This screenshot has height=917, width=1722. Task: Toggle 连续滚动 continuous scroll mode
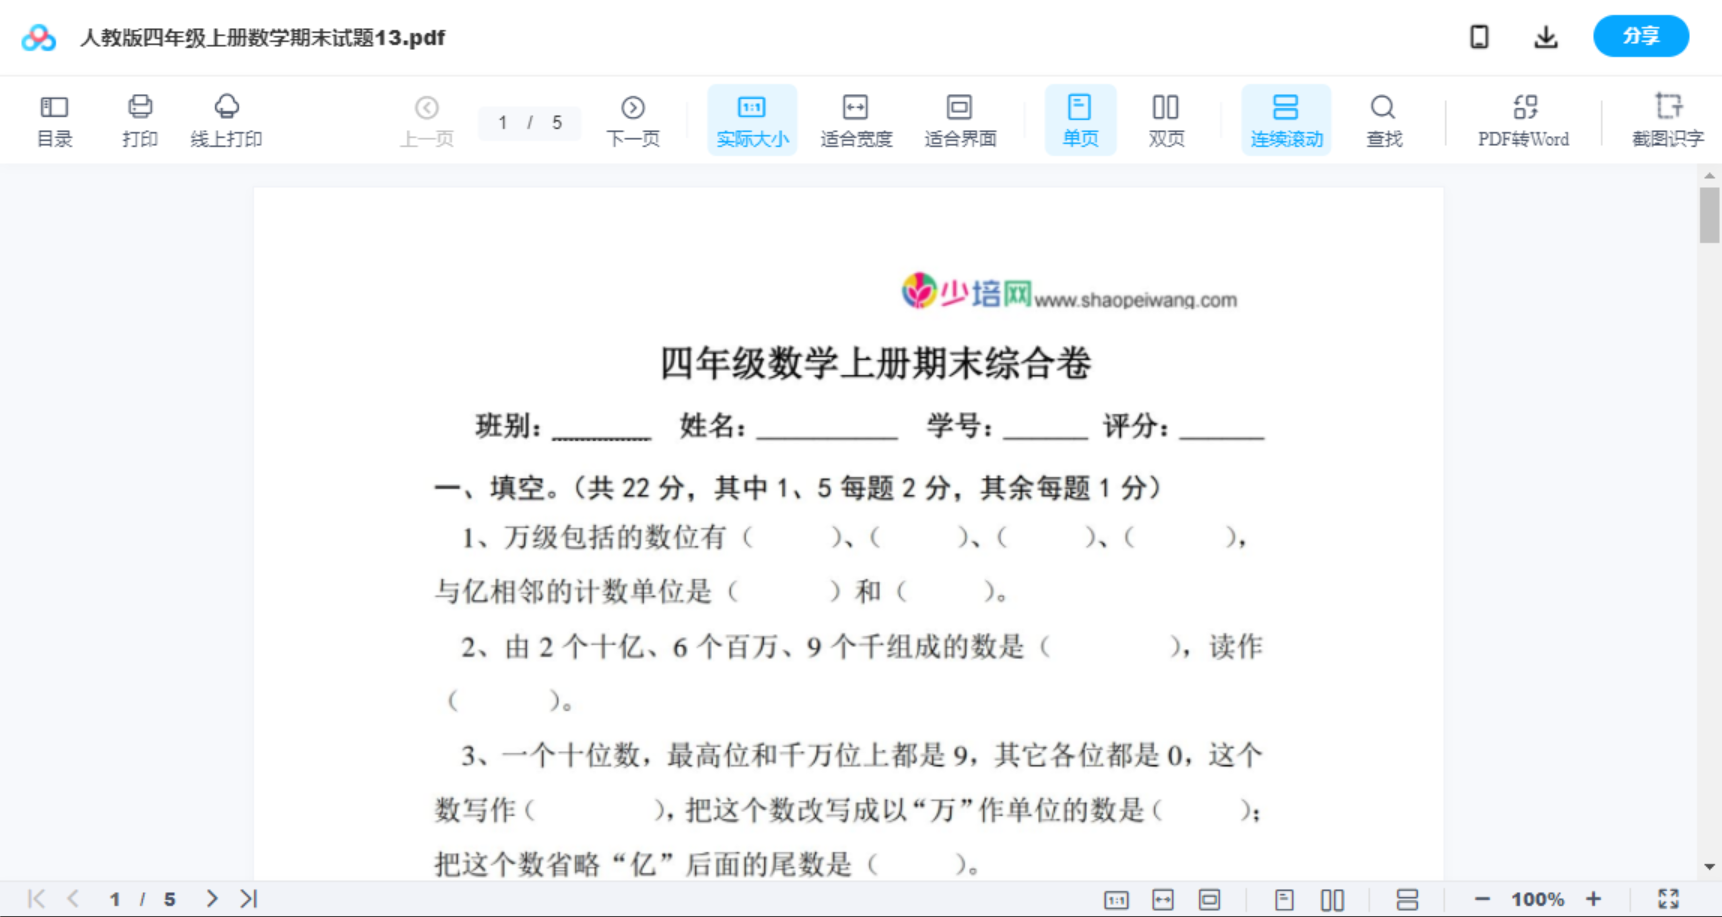(1286, 119)
